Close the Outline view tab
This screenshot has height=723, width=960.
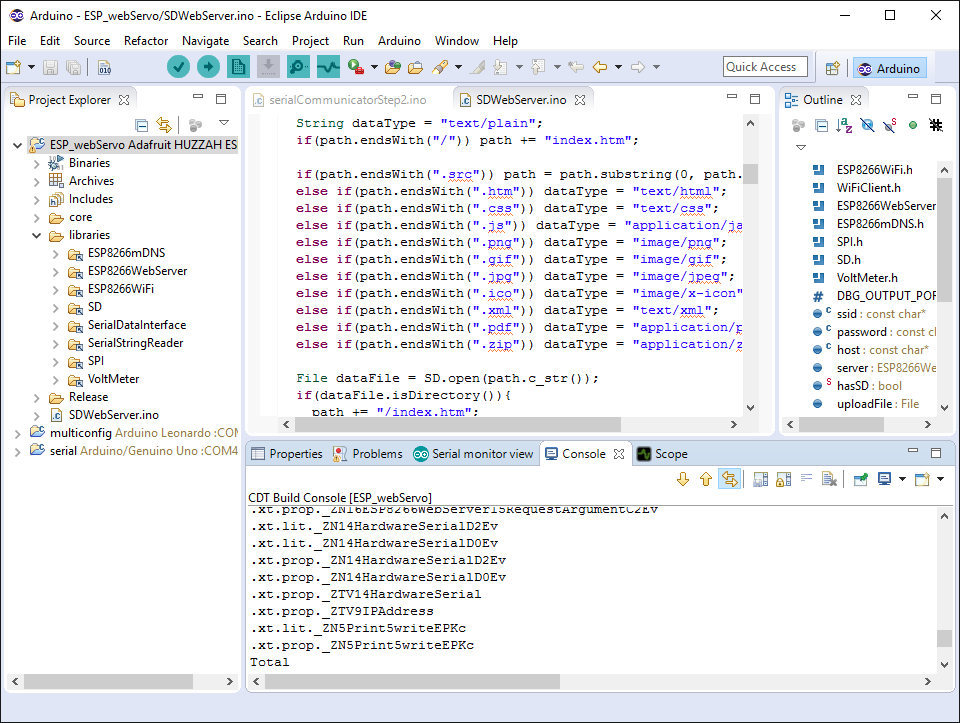(856, 100)
